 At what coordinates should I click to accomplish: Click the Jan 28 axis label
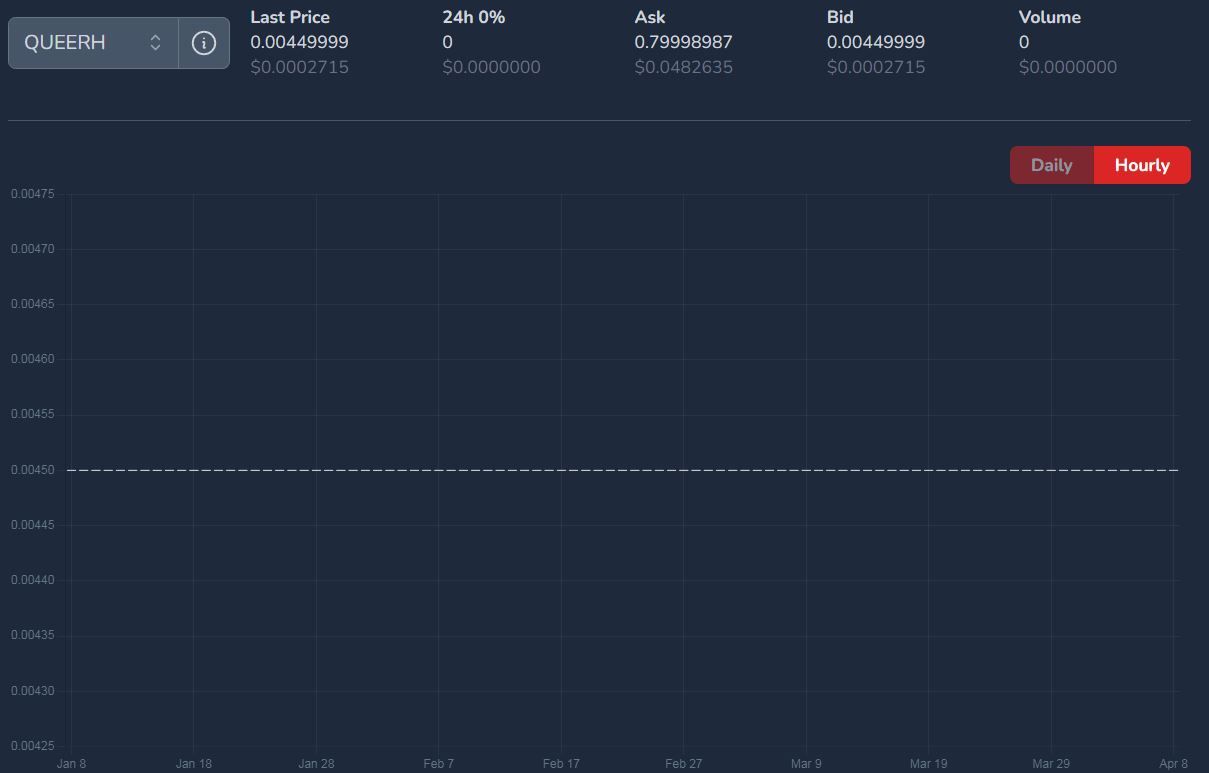pyautogui.click(x=316, y=764)
